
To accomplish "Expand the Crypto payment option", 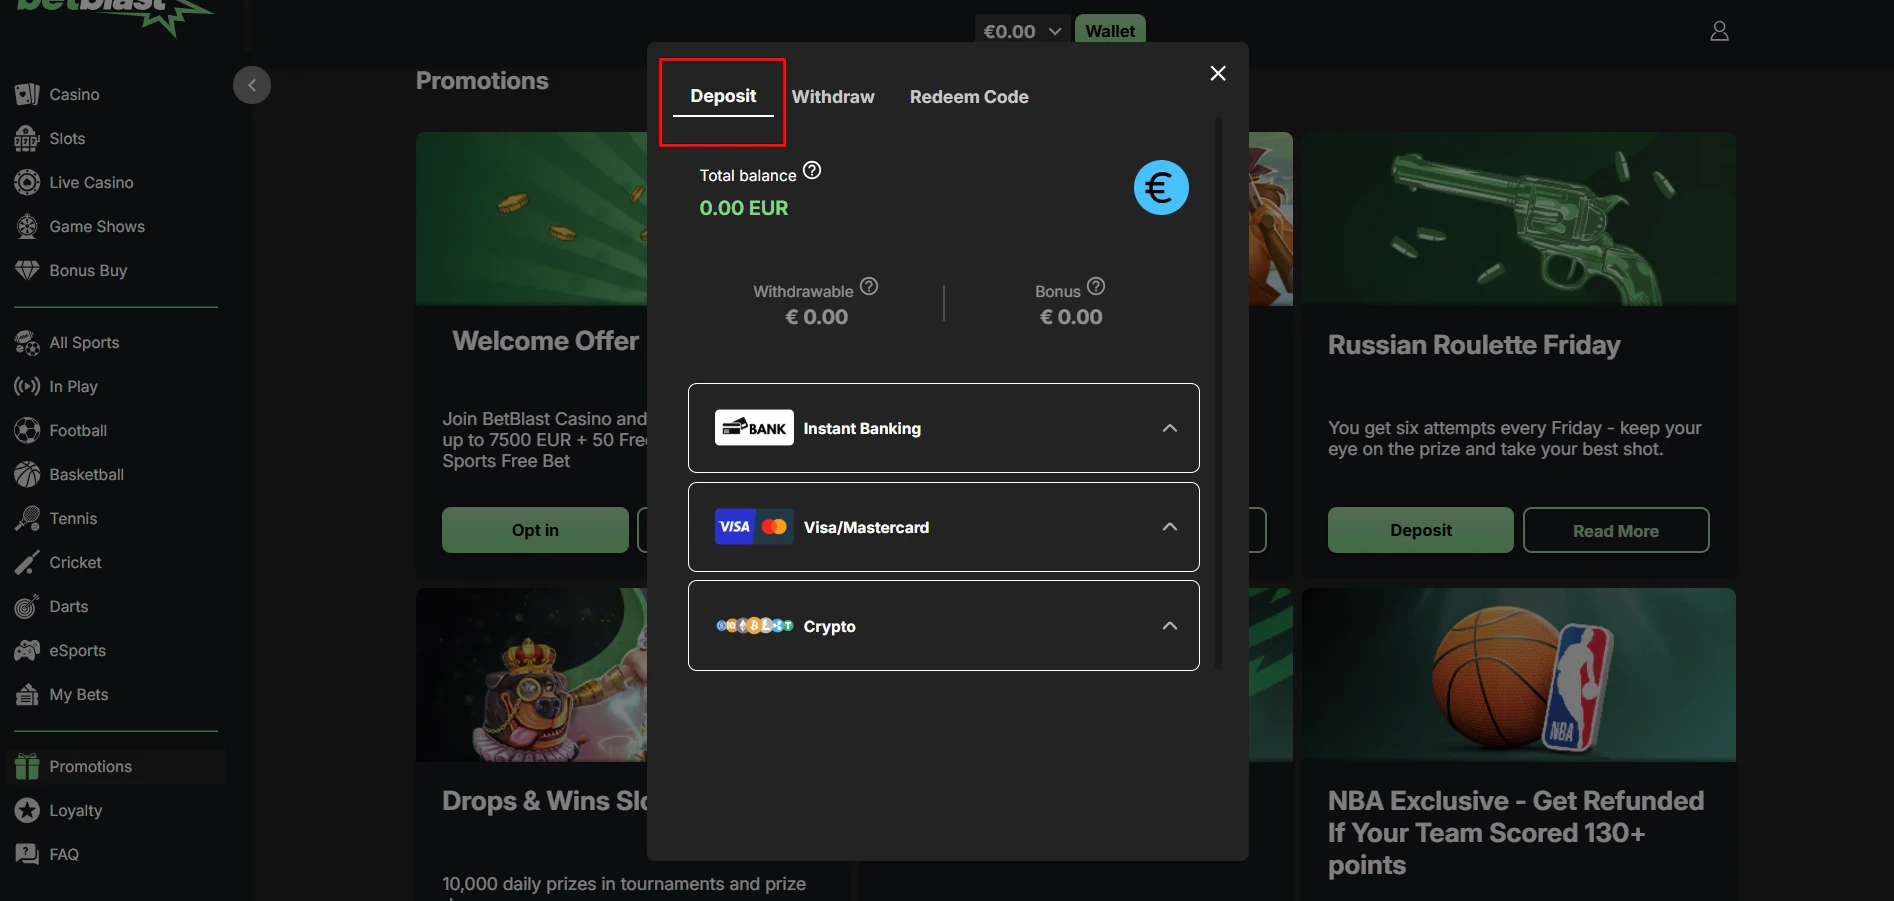I will tap(944, 626).
